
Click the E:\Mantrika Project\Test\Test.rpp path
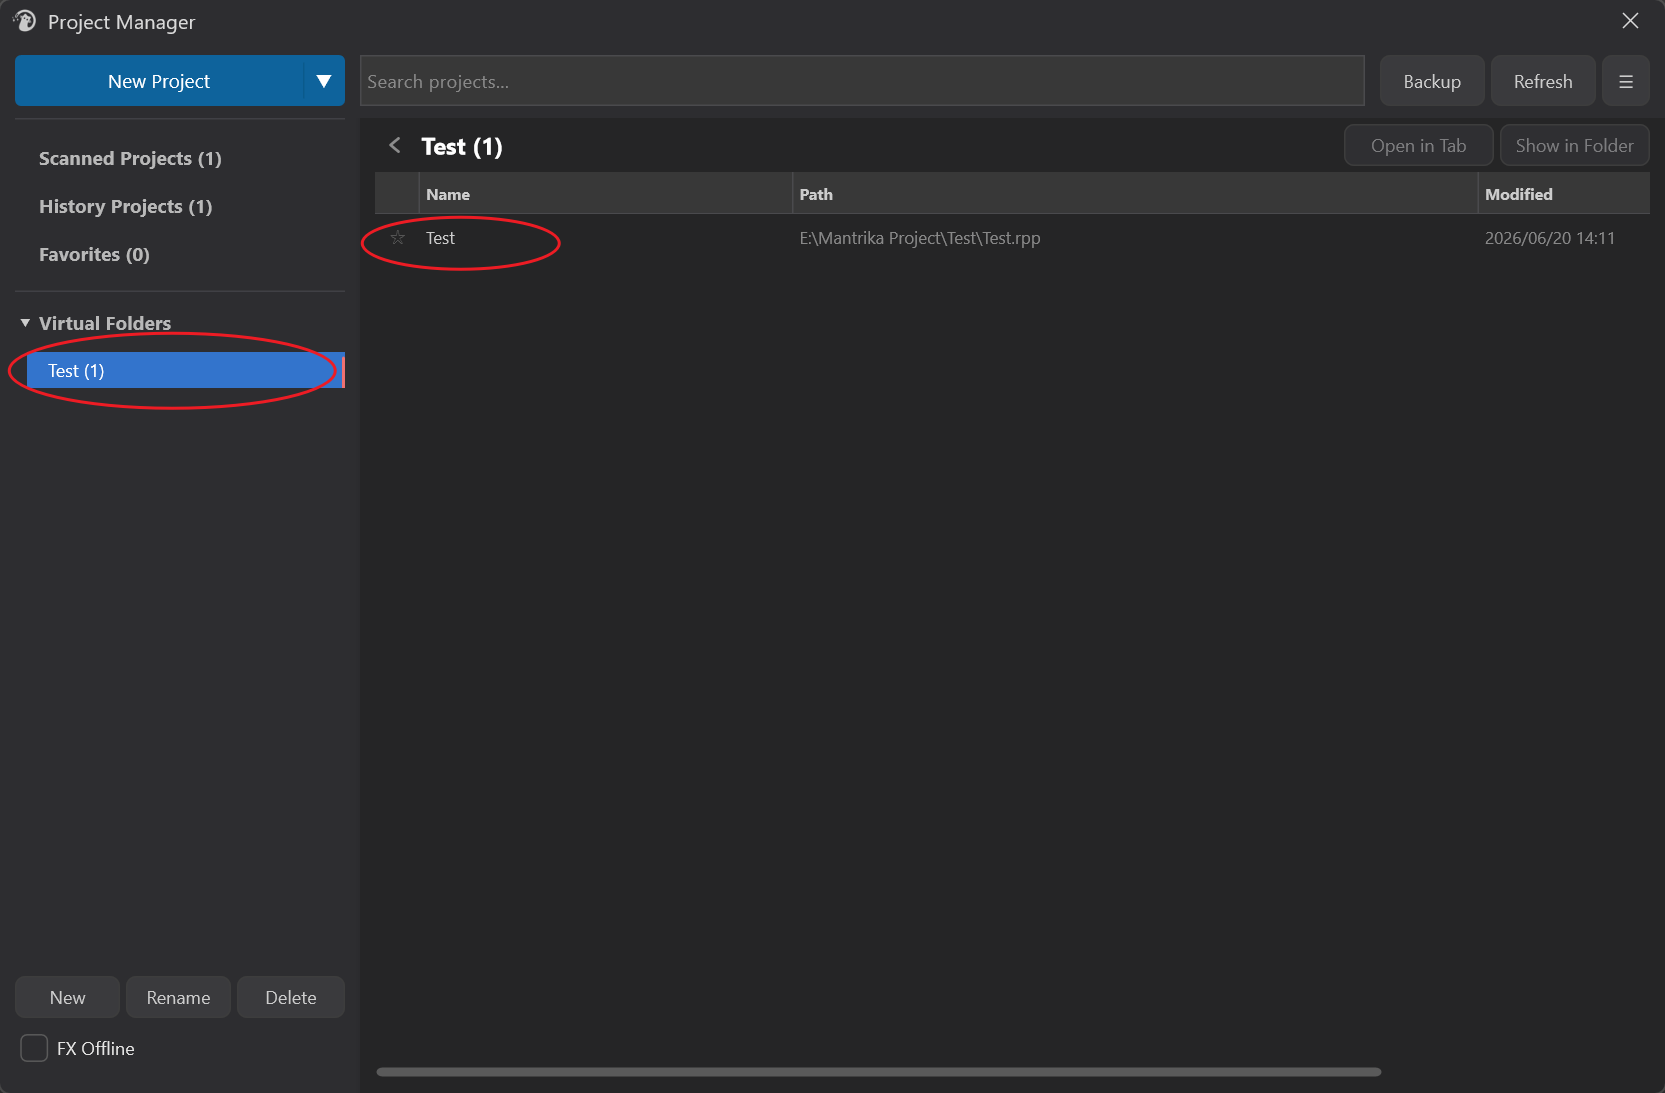click(x=920, y=238)
